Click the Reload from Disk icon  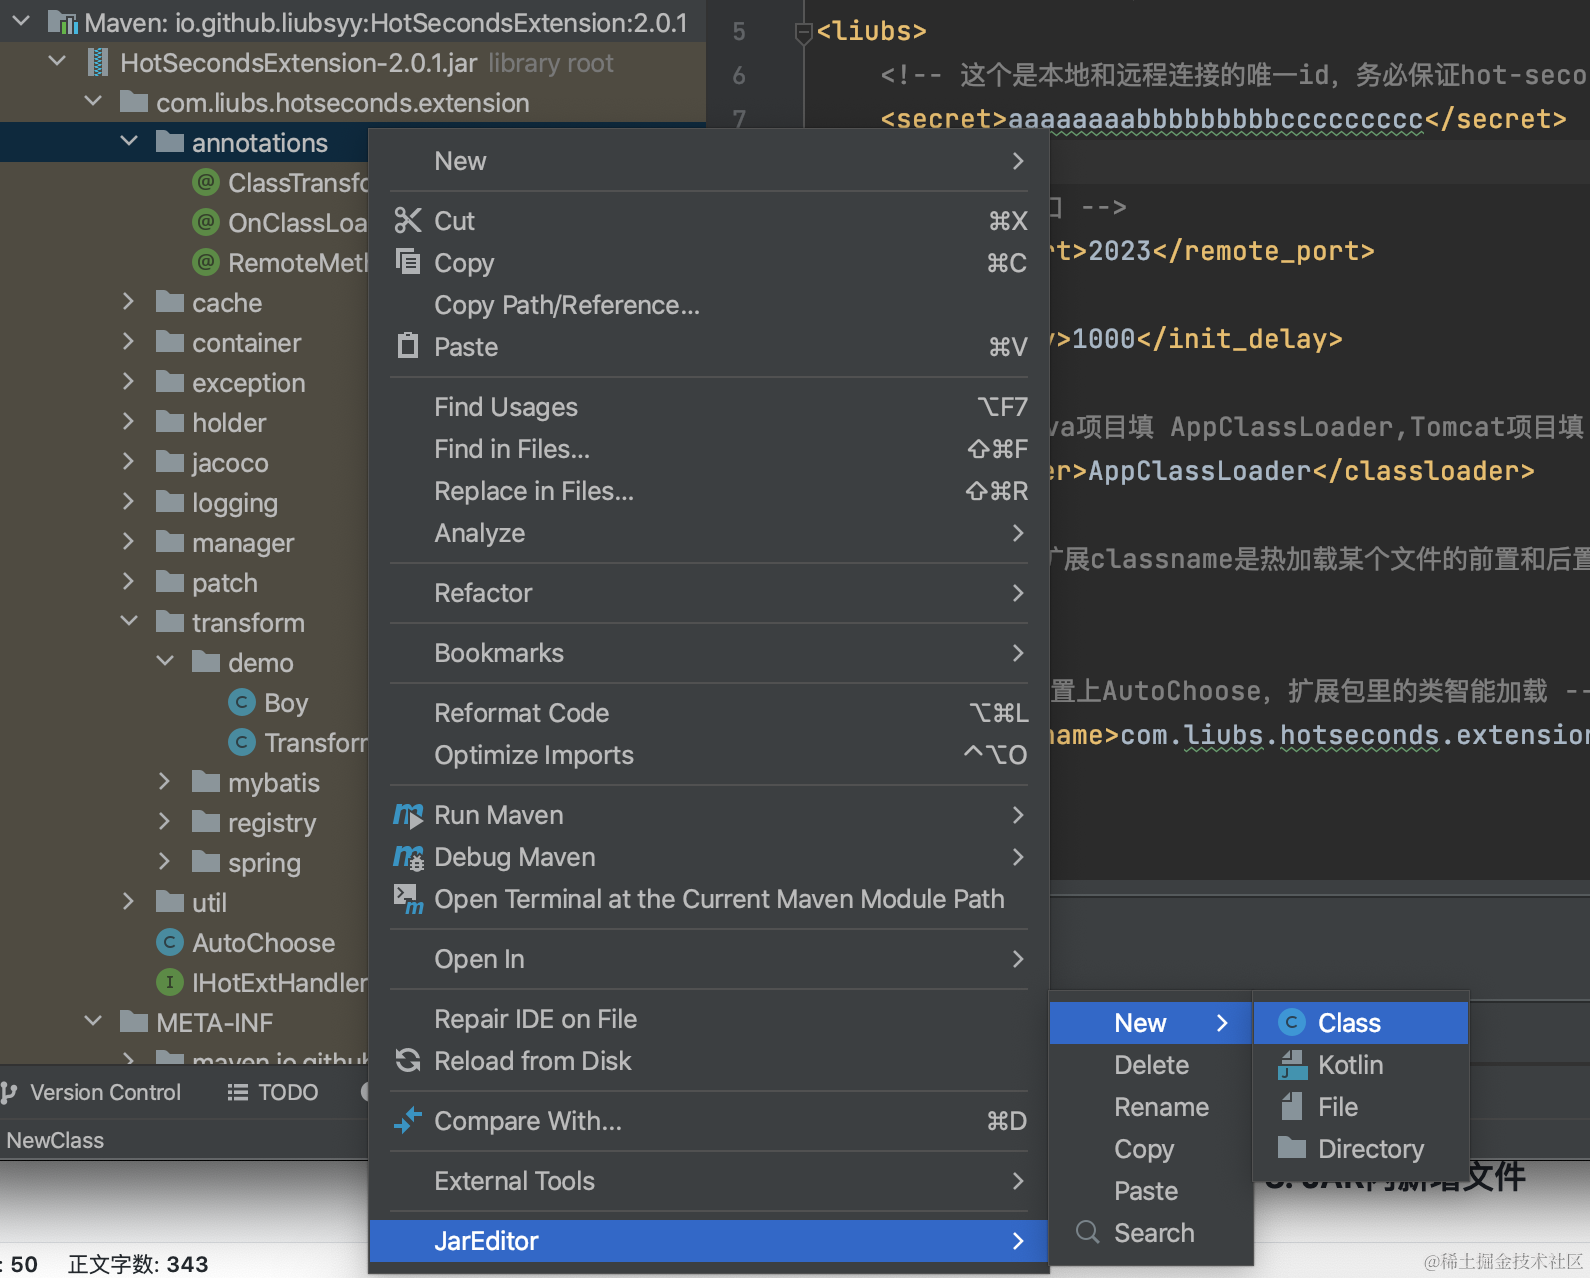pyautogui.click(x=408, y=1060)
